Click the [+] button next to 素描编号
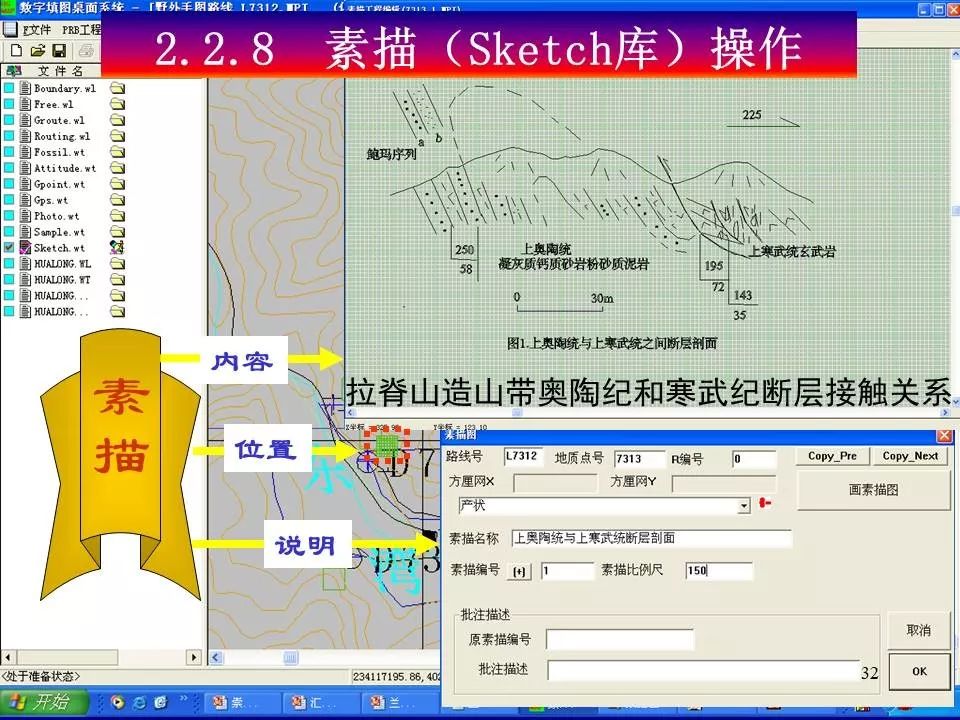 coord(519,572)
